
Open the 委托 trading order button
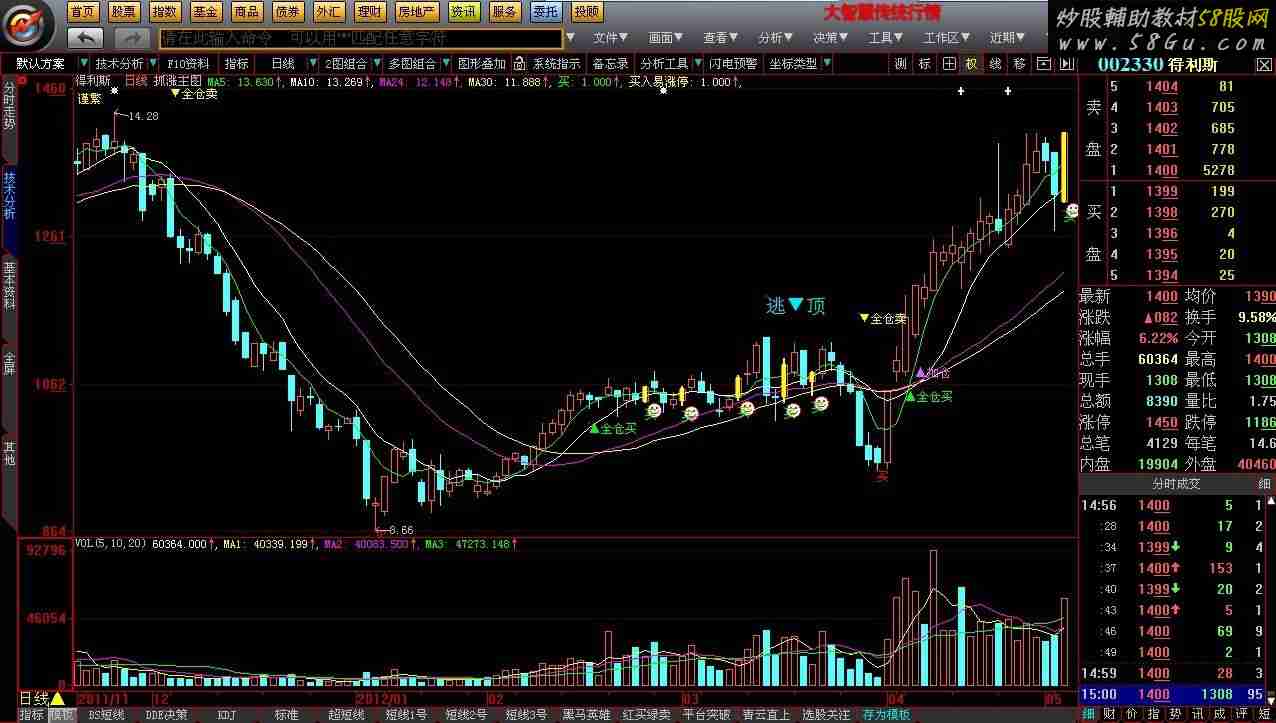tap(546, 12)
